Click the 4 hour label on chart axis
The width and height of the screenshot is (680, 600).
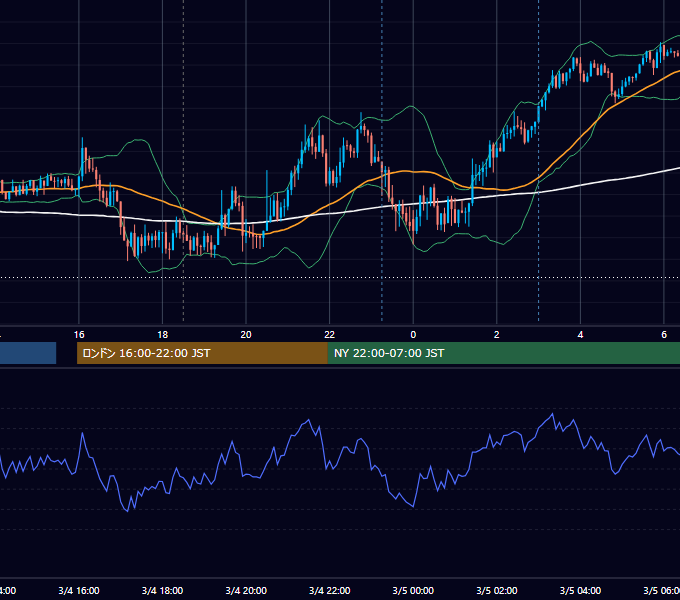(x=580, y=335)
